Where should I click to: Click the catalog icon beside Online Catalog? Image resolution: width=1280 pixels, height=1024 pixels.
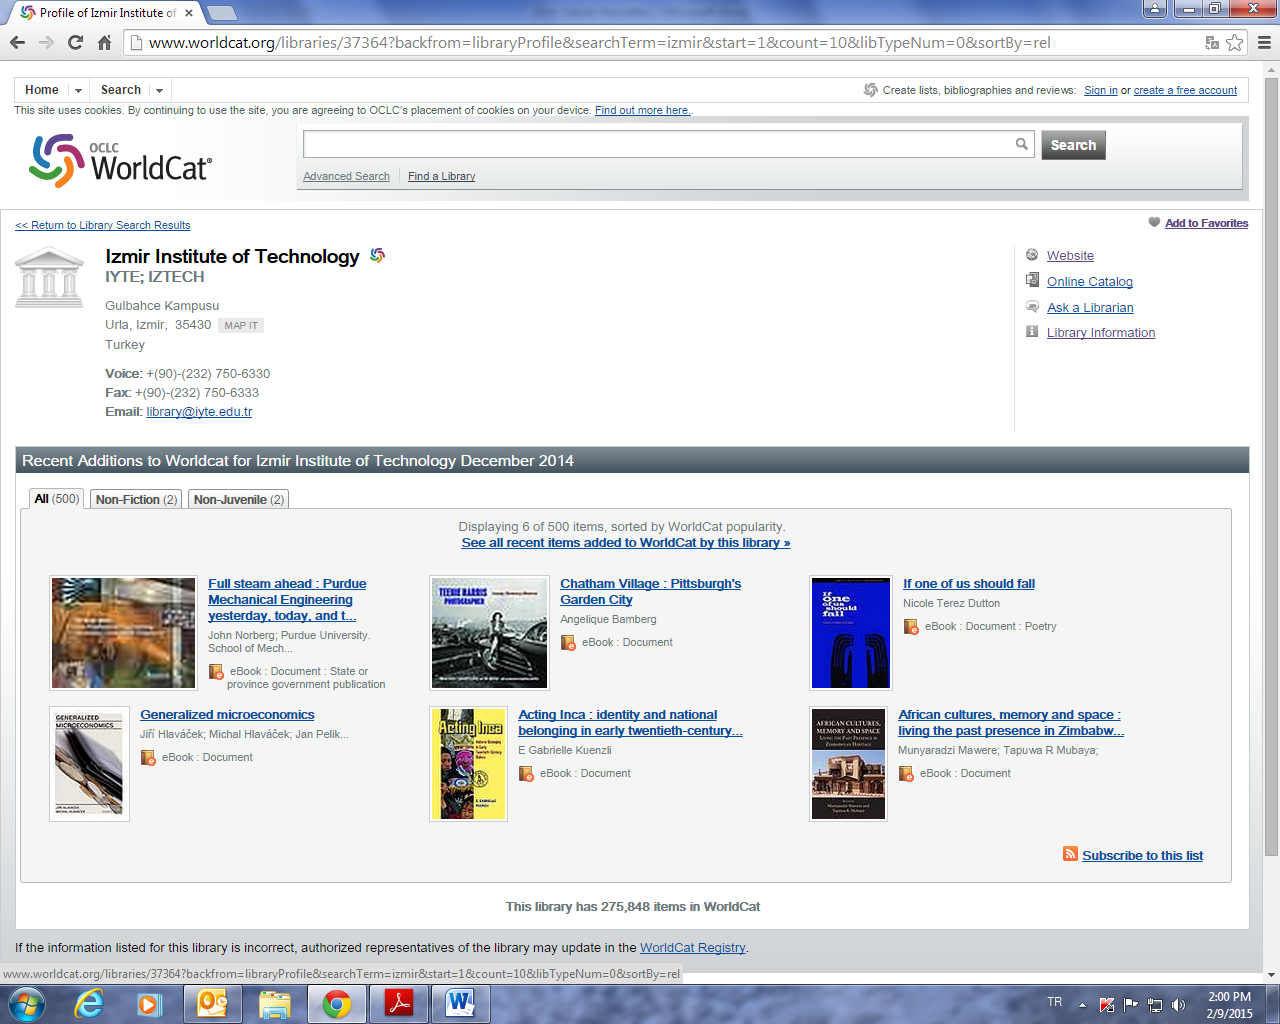(x=1032, y=280)
